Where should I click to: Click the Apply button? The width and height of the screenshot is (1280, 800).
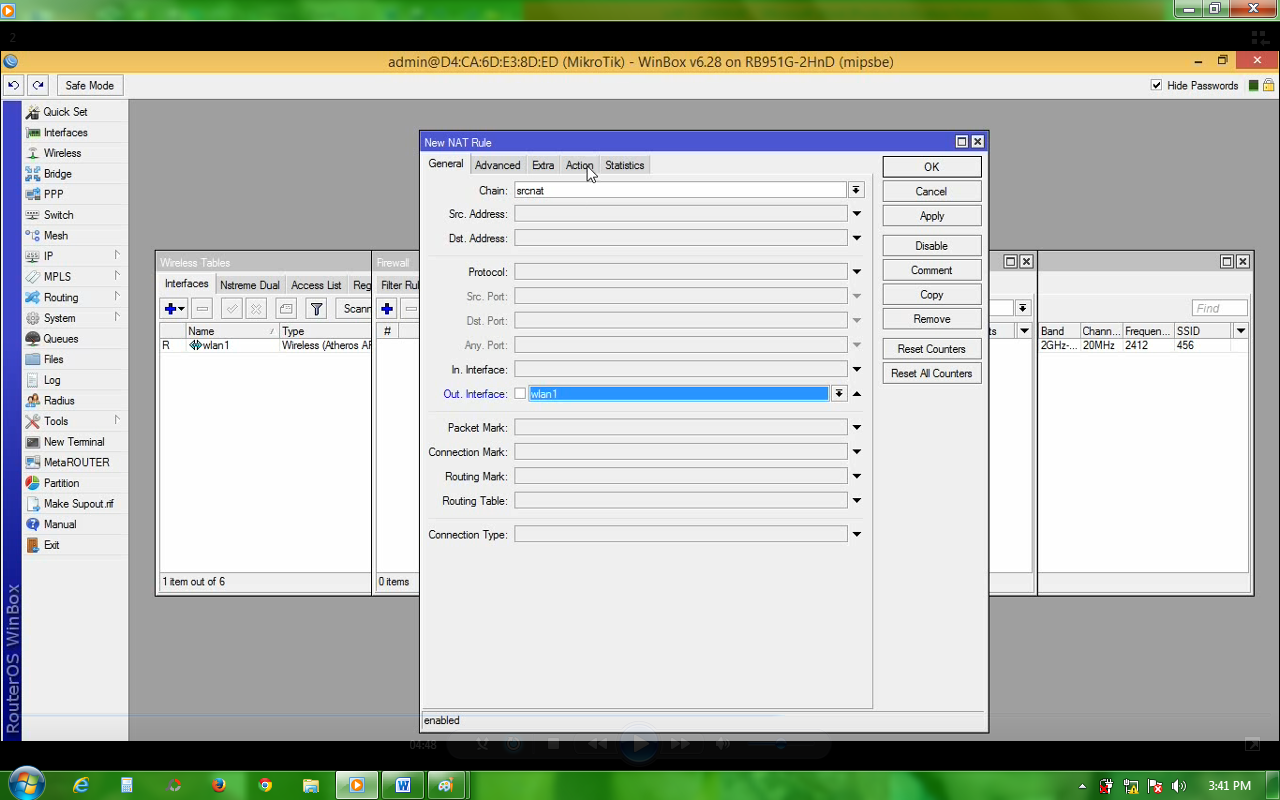click(x=931, y=216)
